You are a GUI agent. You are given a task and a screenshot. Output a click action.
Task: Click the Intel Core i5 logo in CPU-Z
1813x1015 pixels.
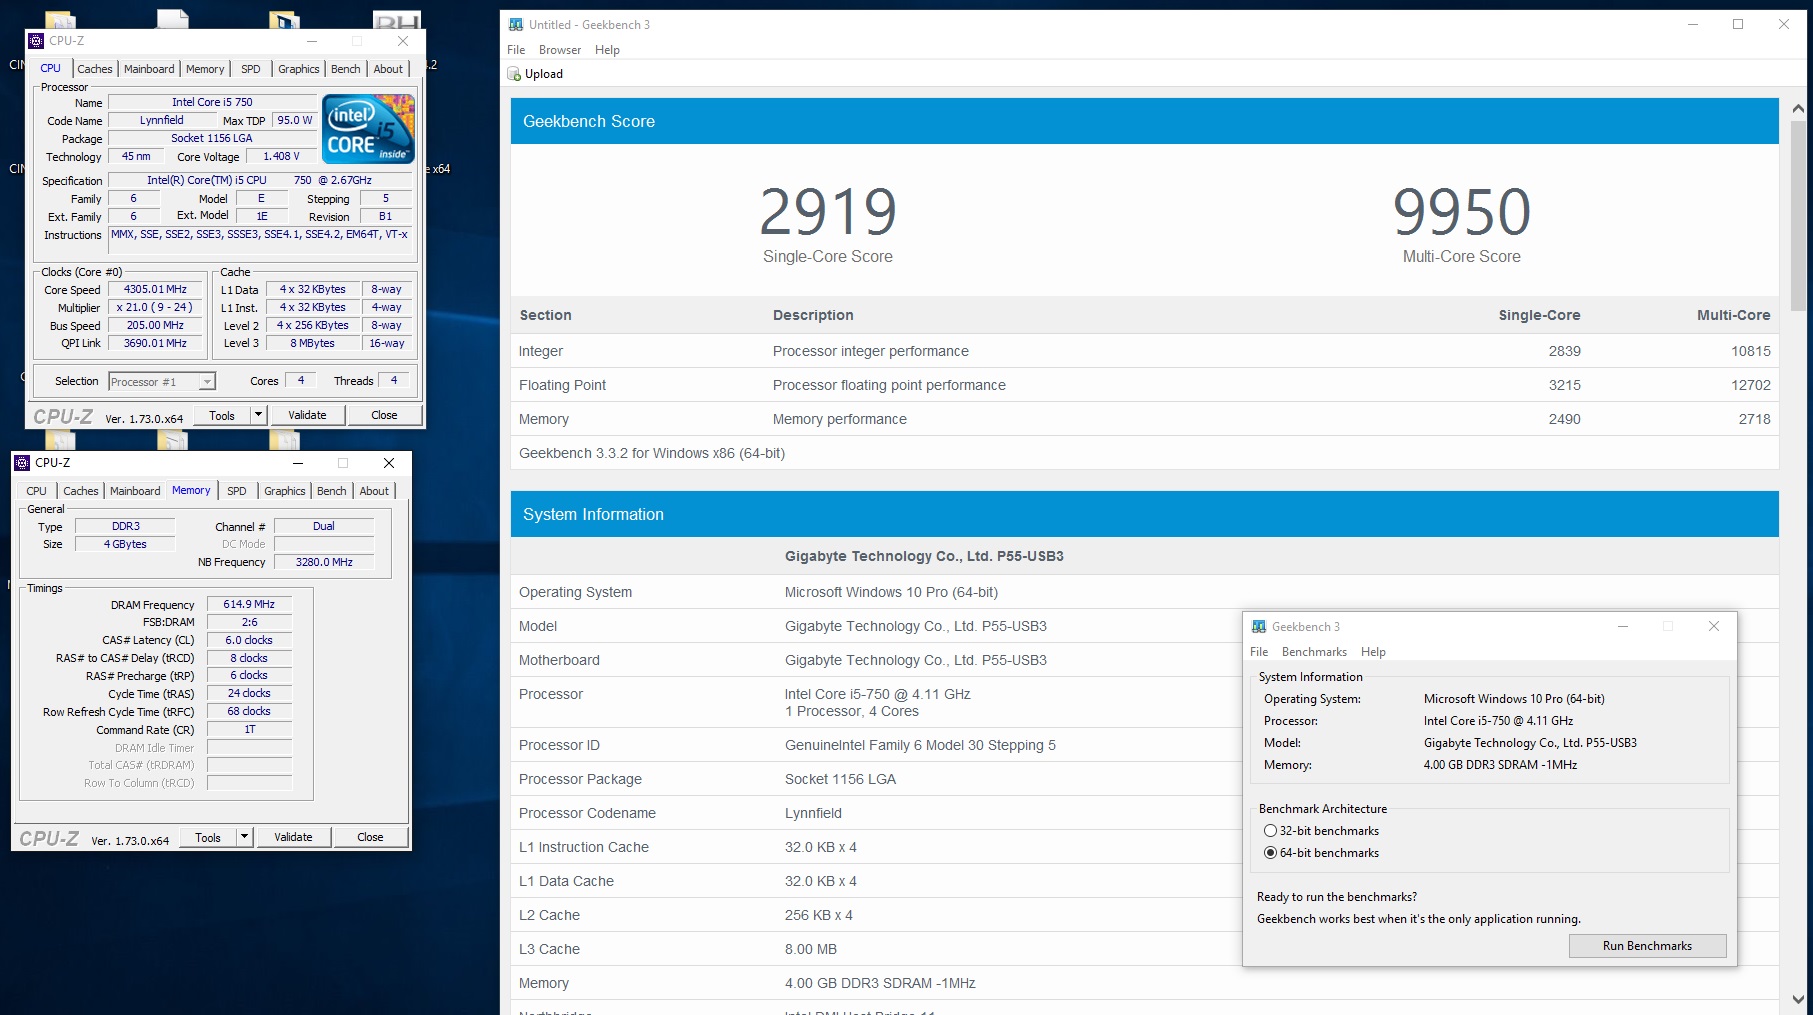368,129
